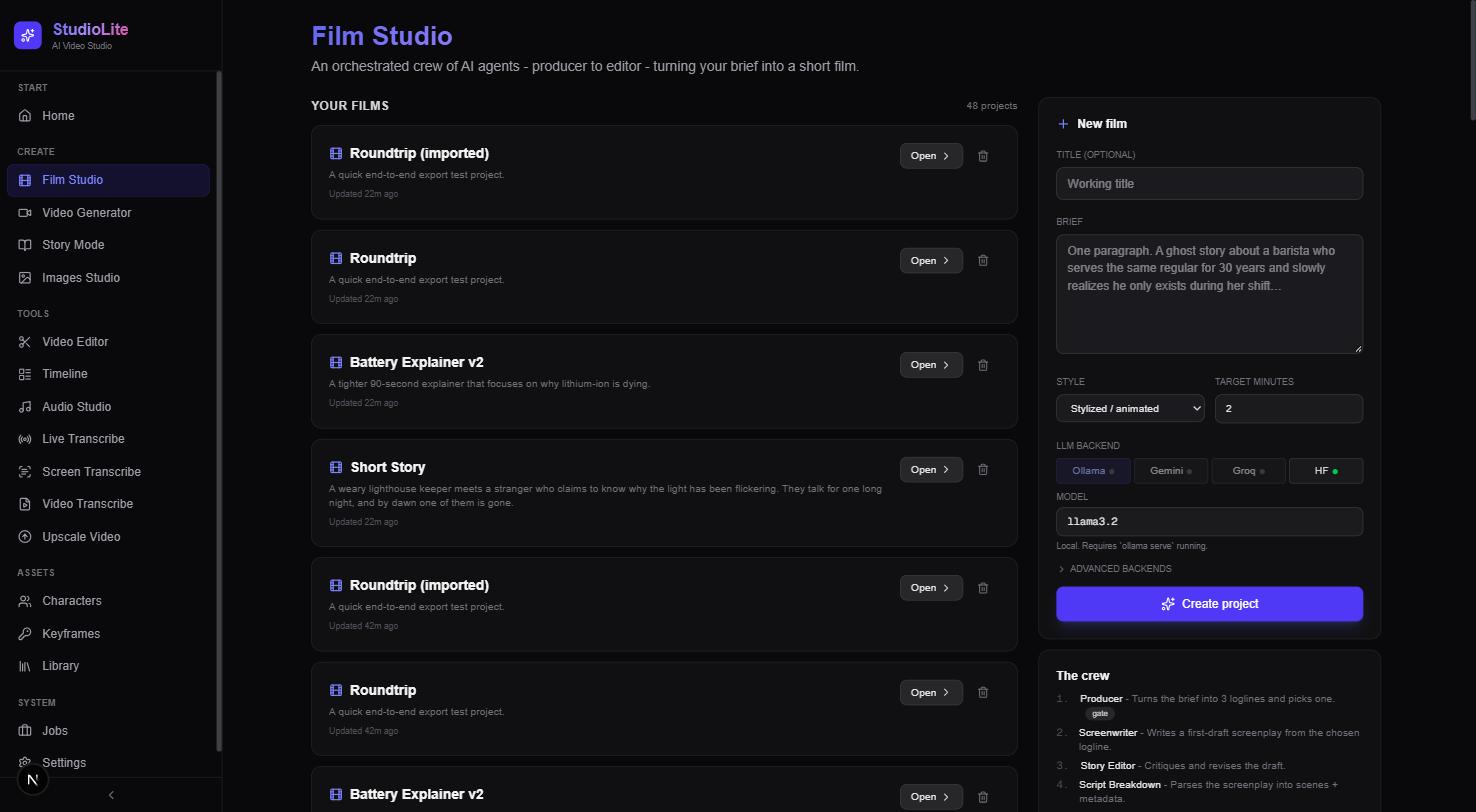Viewport: 1476px width, 812px height.
Task: Click the Brief text area
Action: [x=1209, y=294]
